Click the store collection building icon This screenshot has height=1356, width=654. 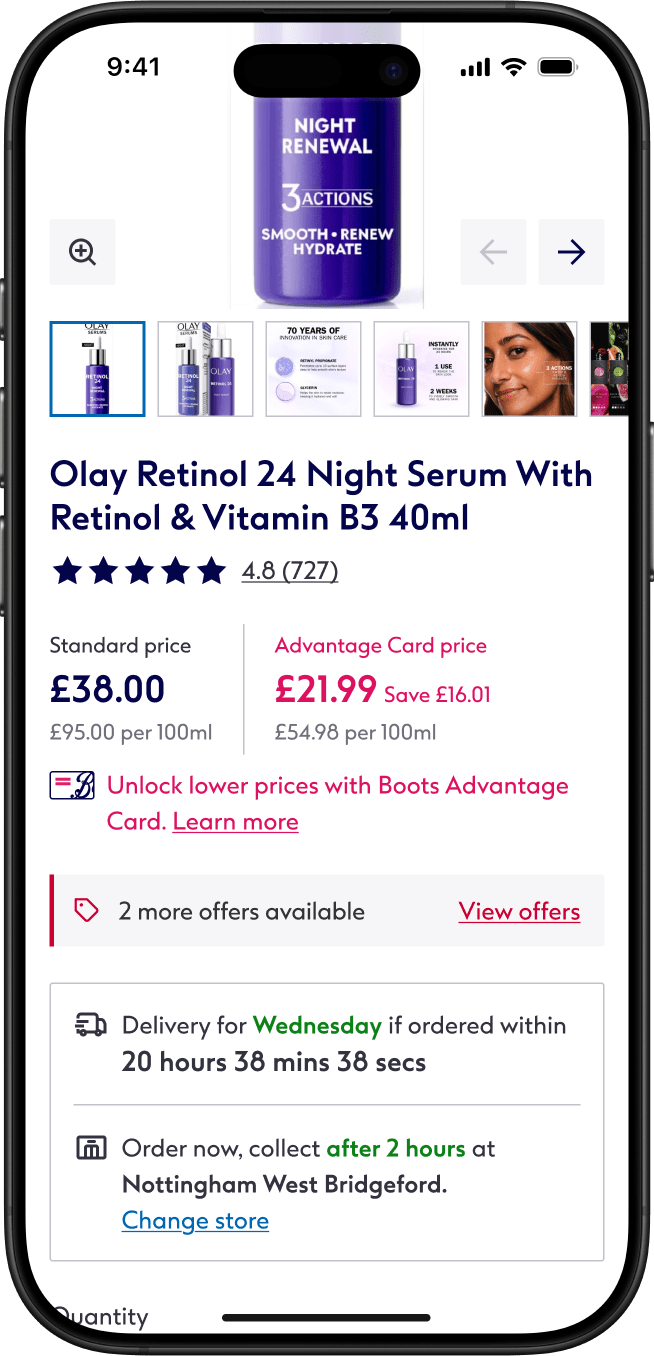coord(91,1147)
